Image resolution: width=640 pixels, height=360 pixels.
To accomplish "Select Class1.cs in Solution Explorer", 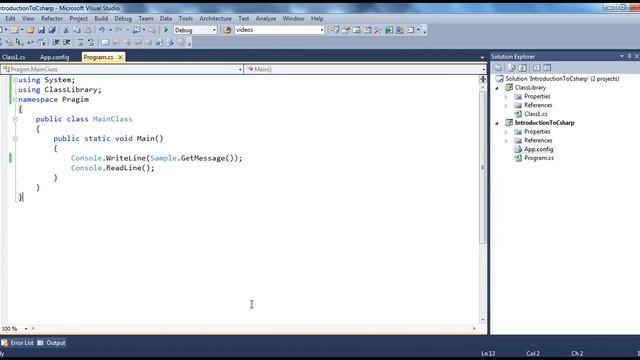I will click(x=536, y=114).
